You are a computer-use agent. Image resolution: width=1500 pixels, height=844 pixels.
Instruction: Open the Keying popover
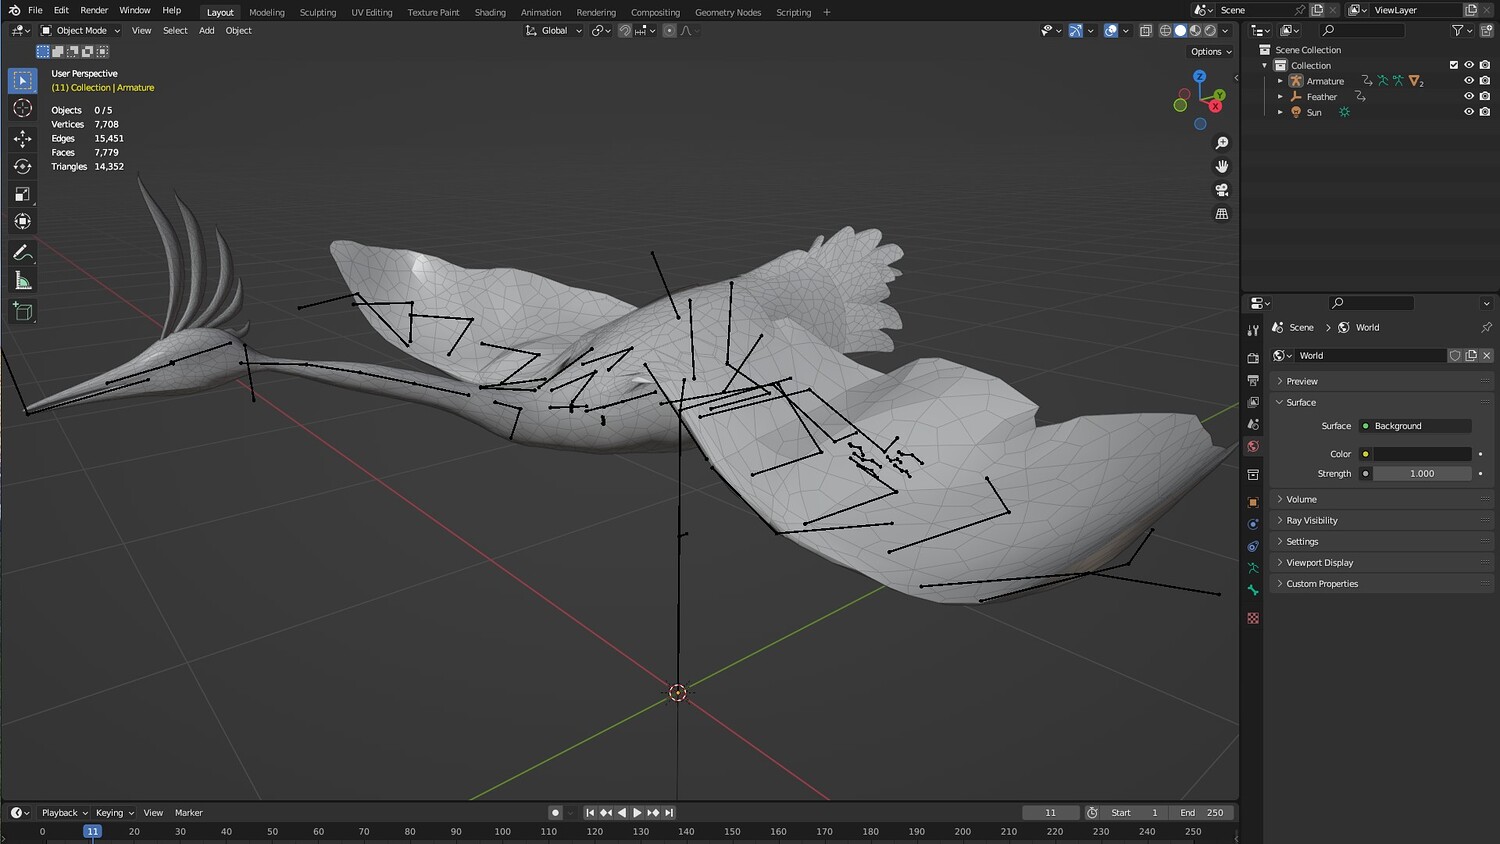click(x=114, y=813)
